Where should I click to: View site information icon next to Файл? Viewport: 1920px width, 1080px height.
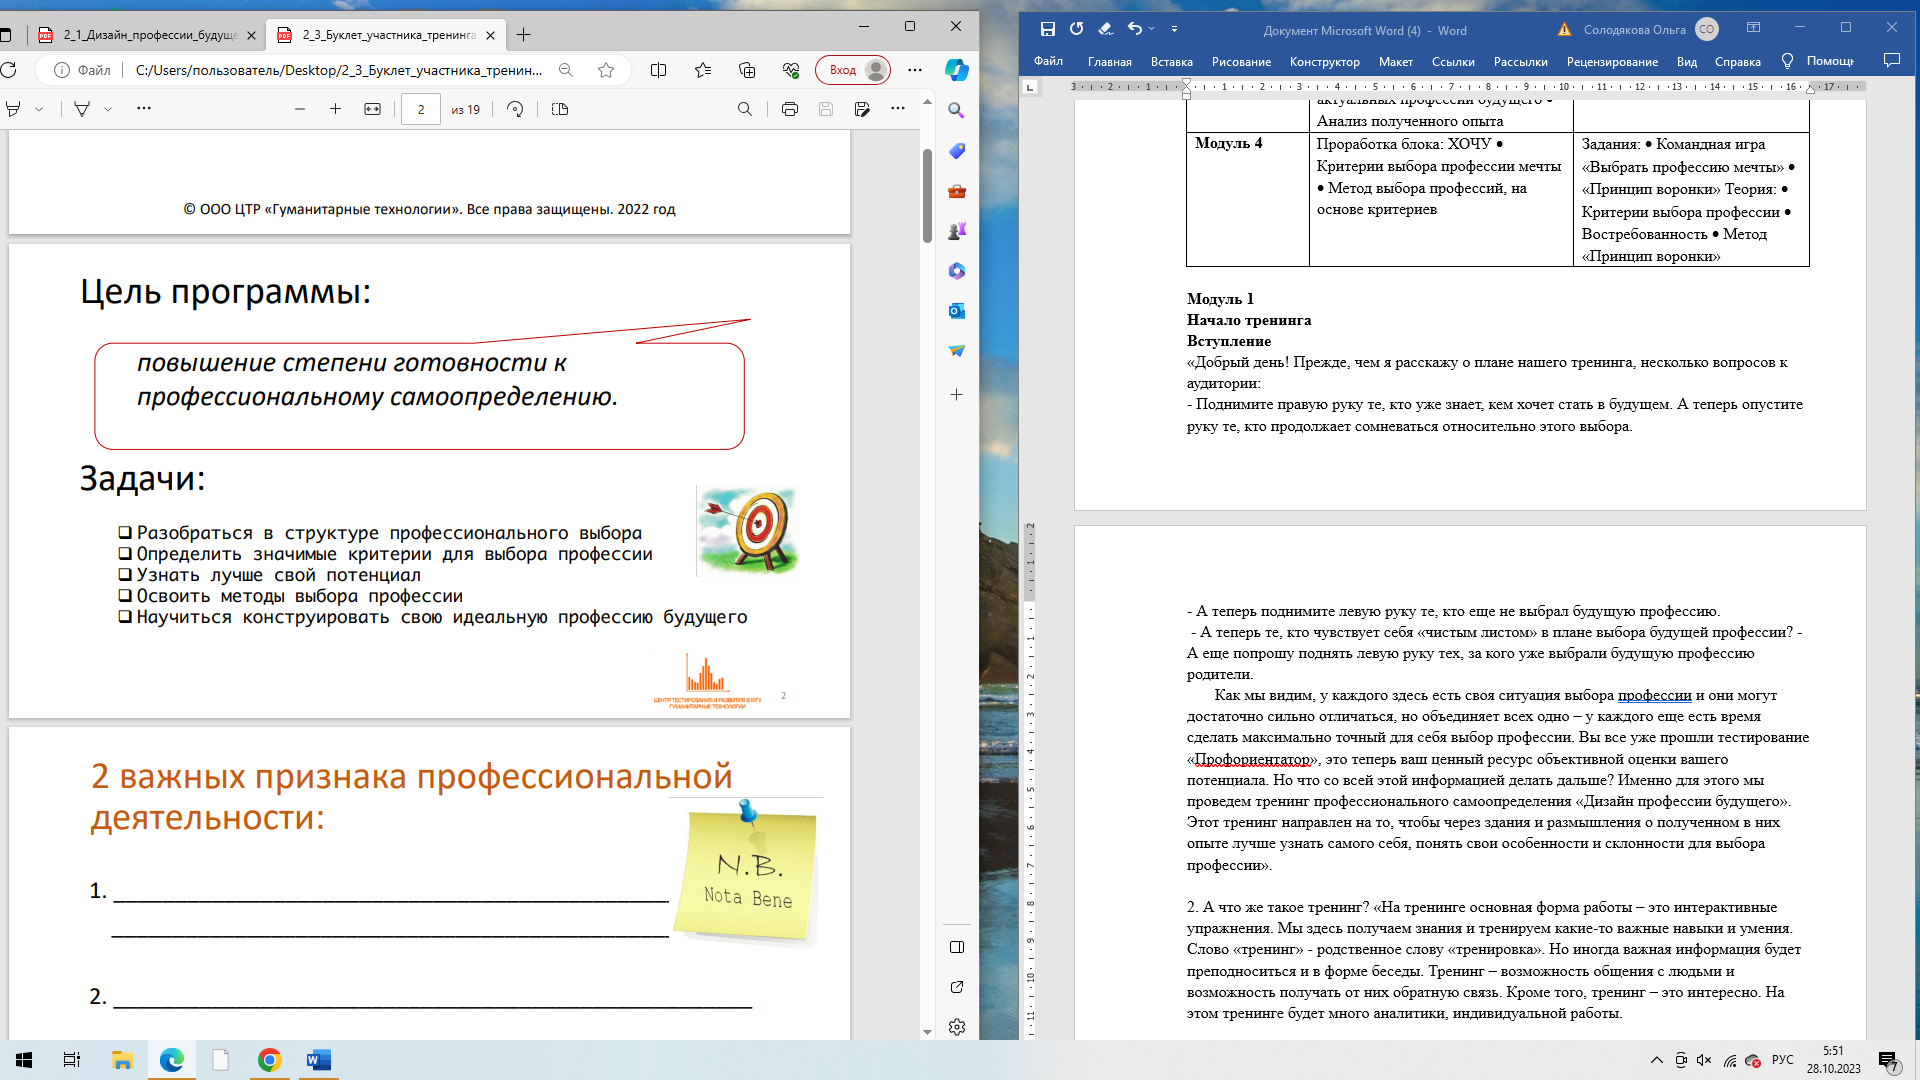click(x=62, y=70)
